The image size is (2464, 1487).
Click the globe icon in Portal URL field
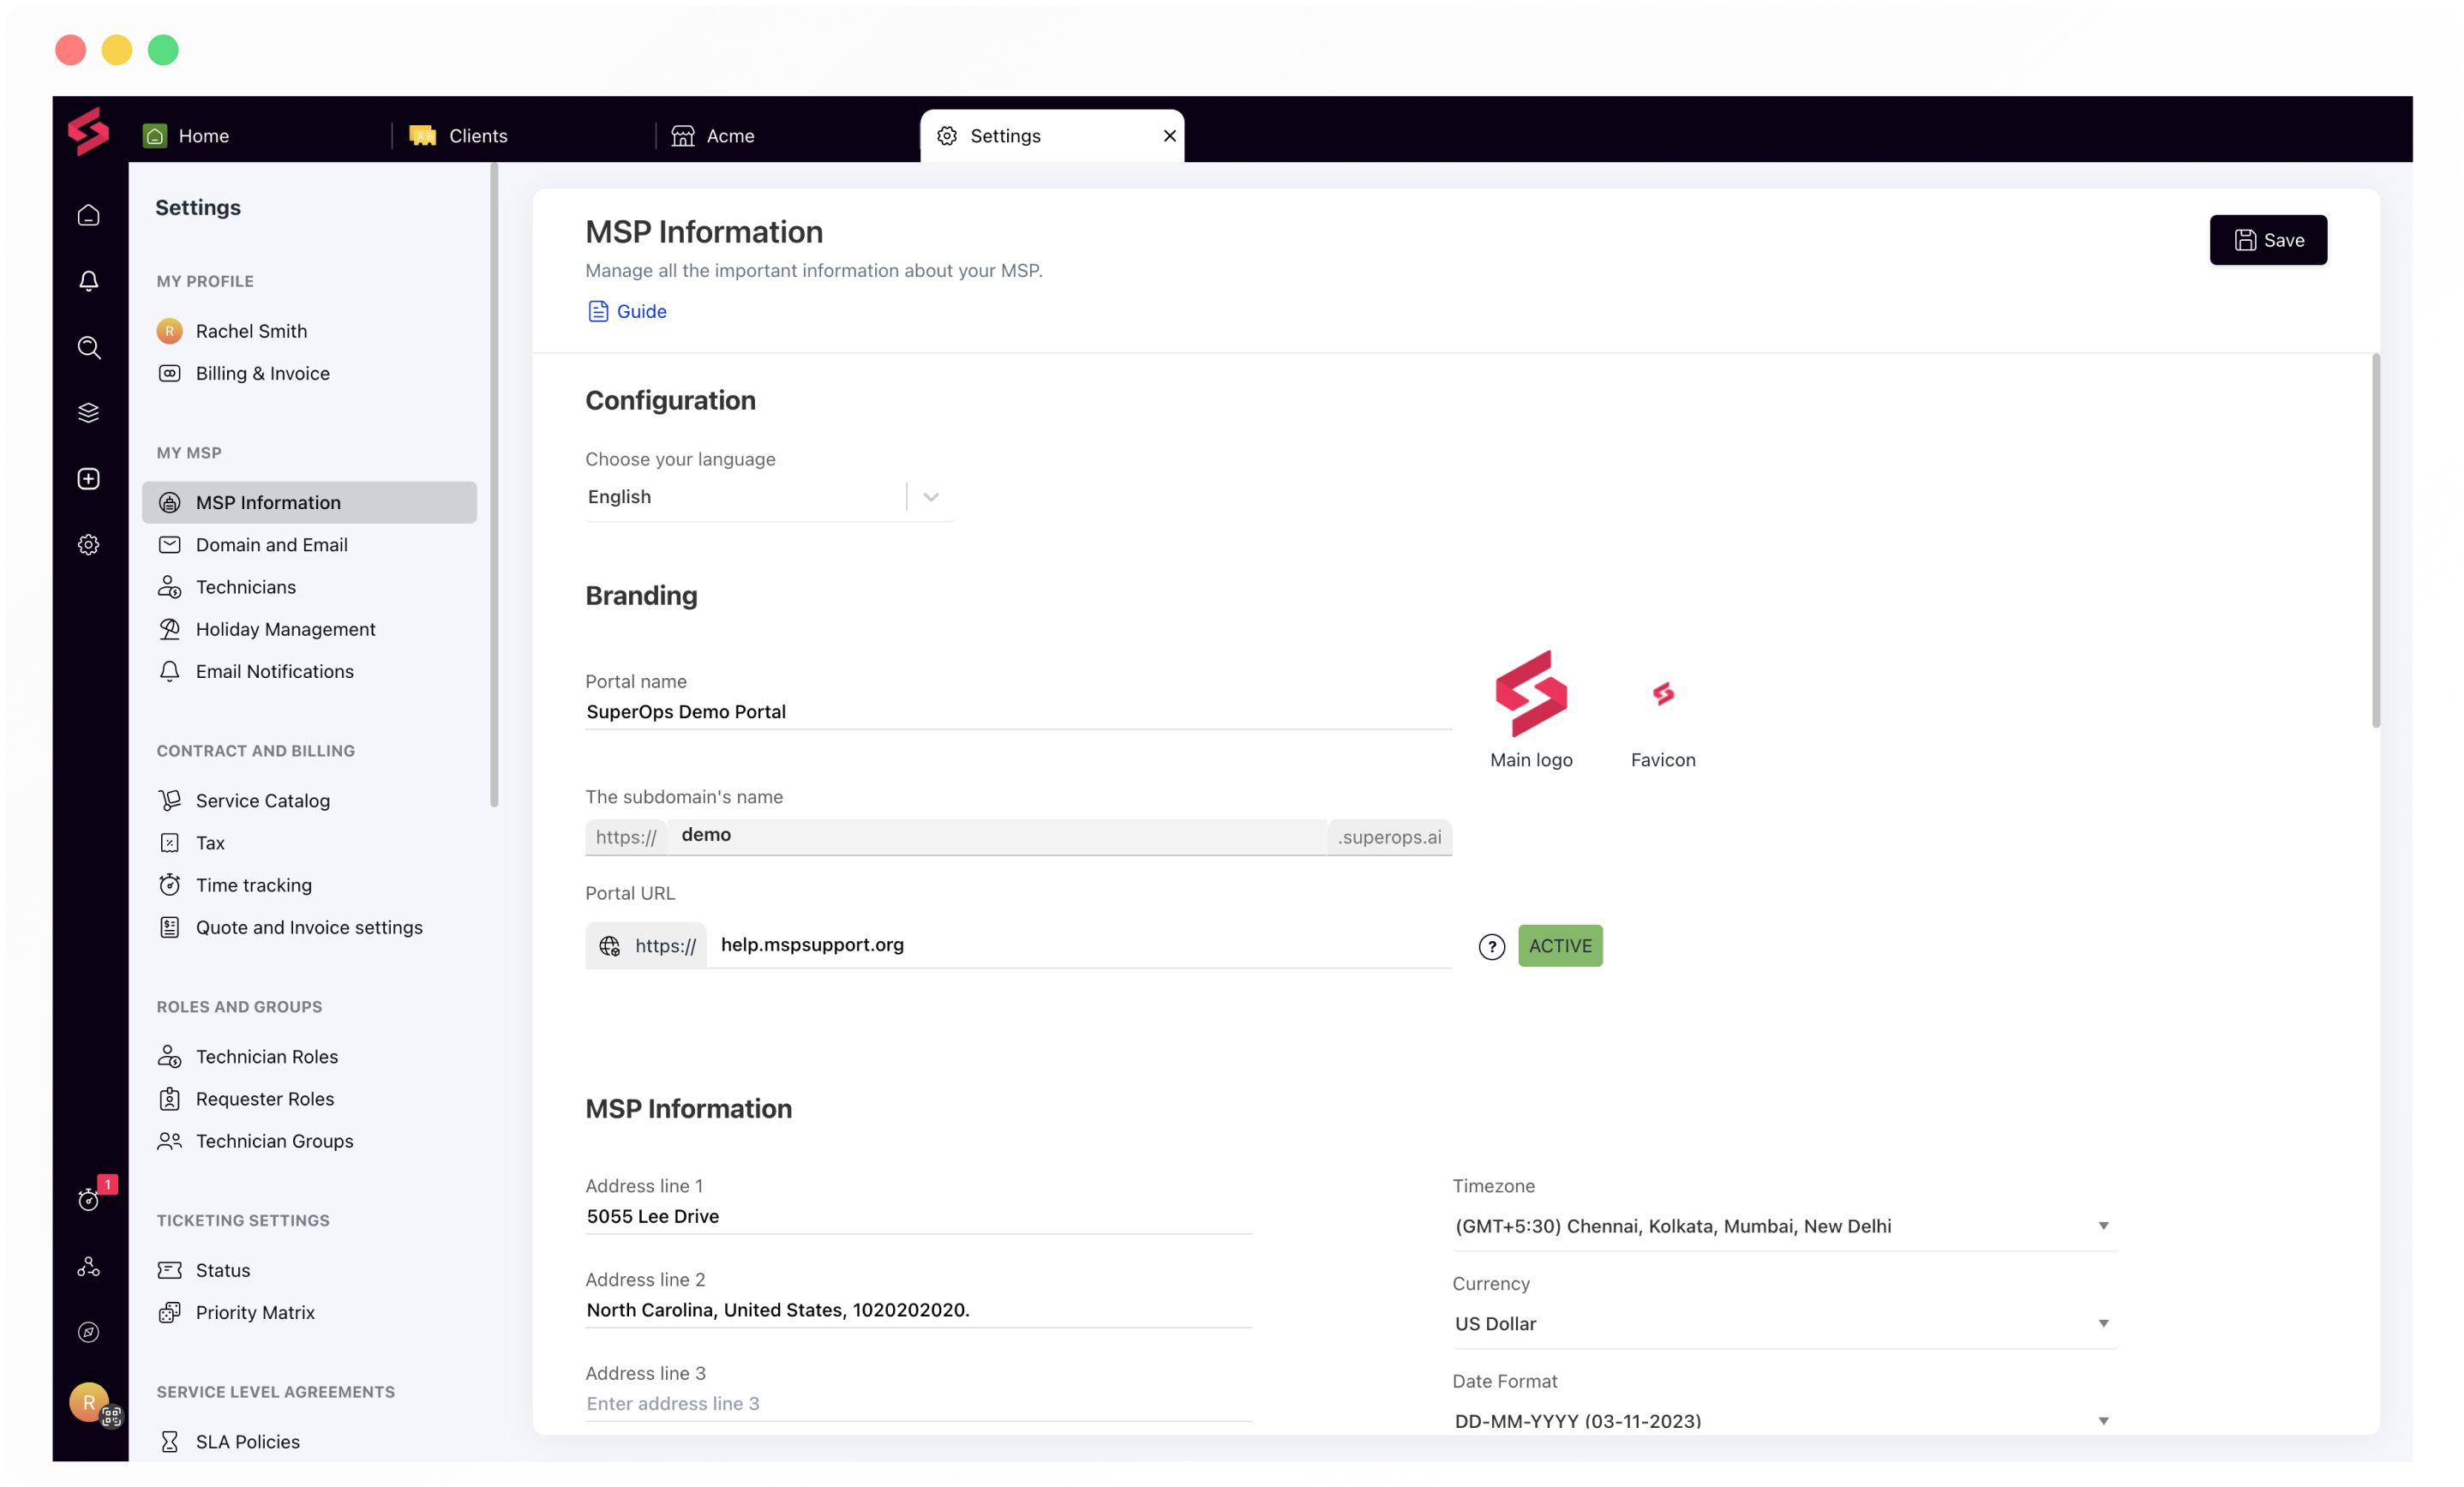(609, 945)
